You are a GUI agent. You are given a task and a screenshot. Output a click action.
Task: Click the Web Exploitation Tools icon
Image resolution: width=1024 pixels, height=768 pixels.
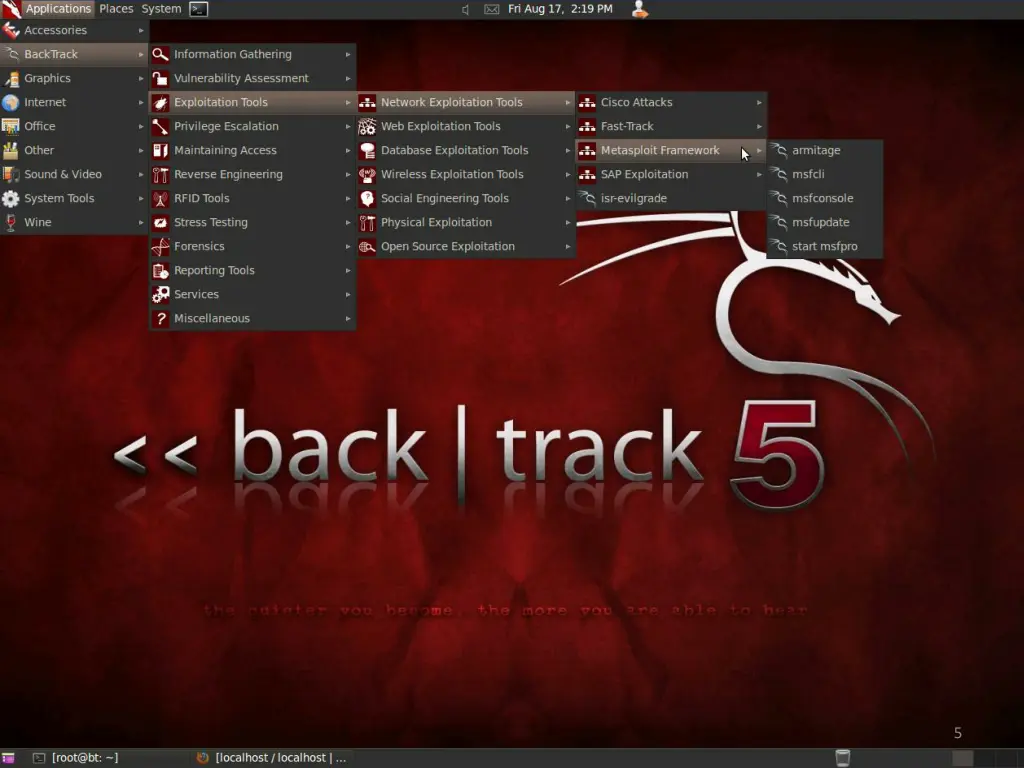[x=367, y=126]
